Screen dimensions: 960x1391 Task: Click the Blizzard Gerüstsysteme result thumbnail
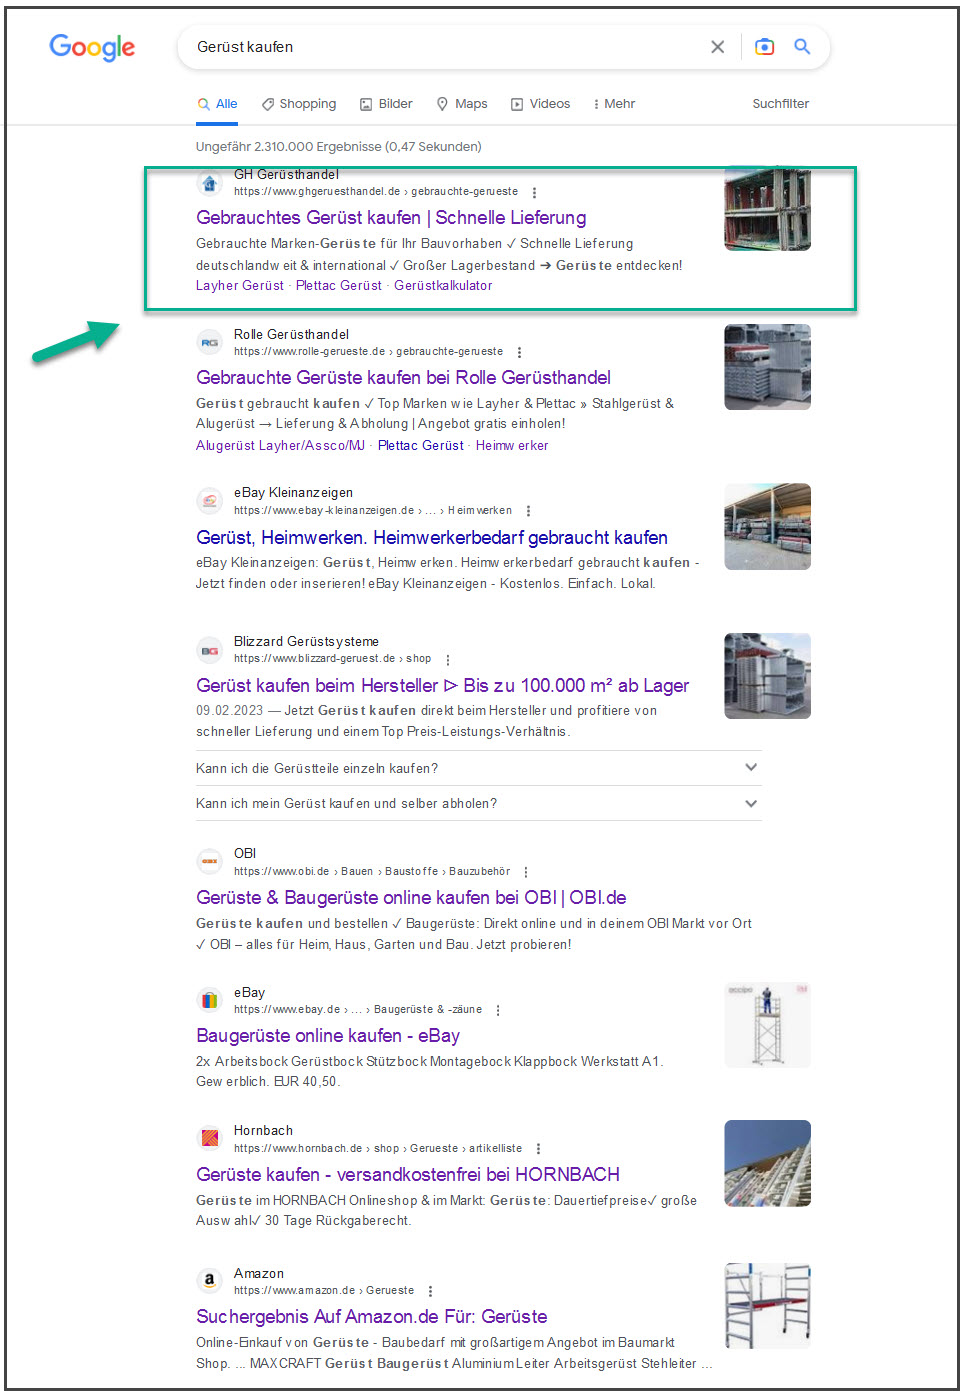coord(767,676)
